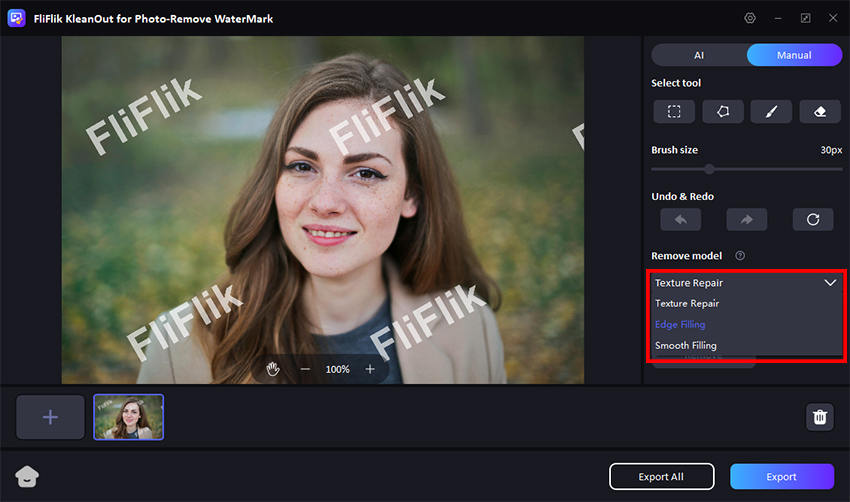Choose Edge Filling from the dropdown
Viewport: 850px width, 502px height.
point(680,324)
